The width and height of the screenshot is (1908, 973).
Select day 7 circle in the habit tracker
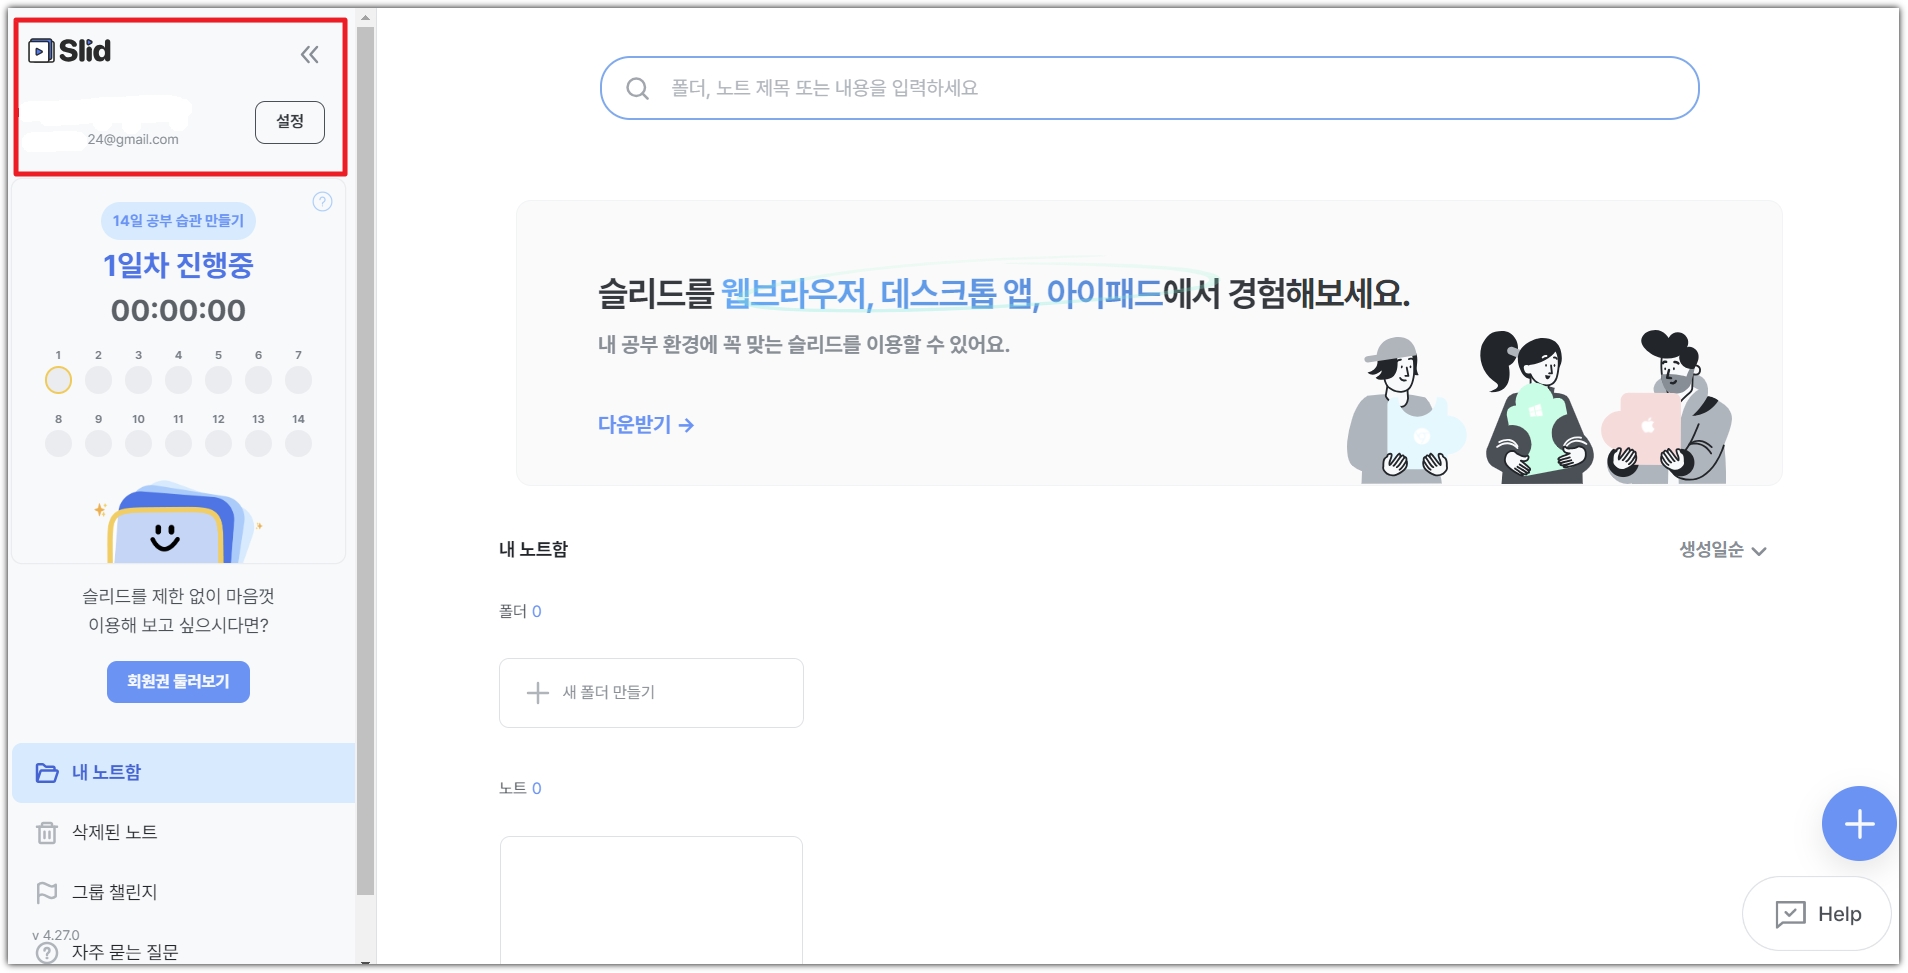click(298, 380)
